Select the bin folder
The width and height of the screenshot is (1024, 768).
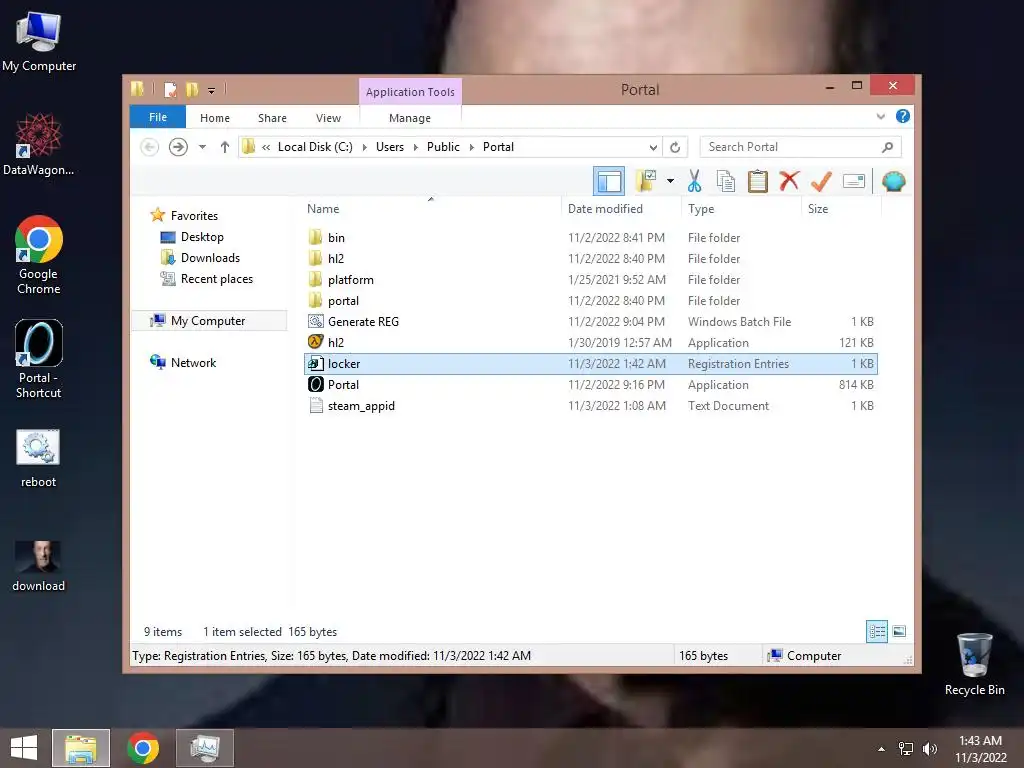[590, 238]
